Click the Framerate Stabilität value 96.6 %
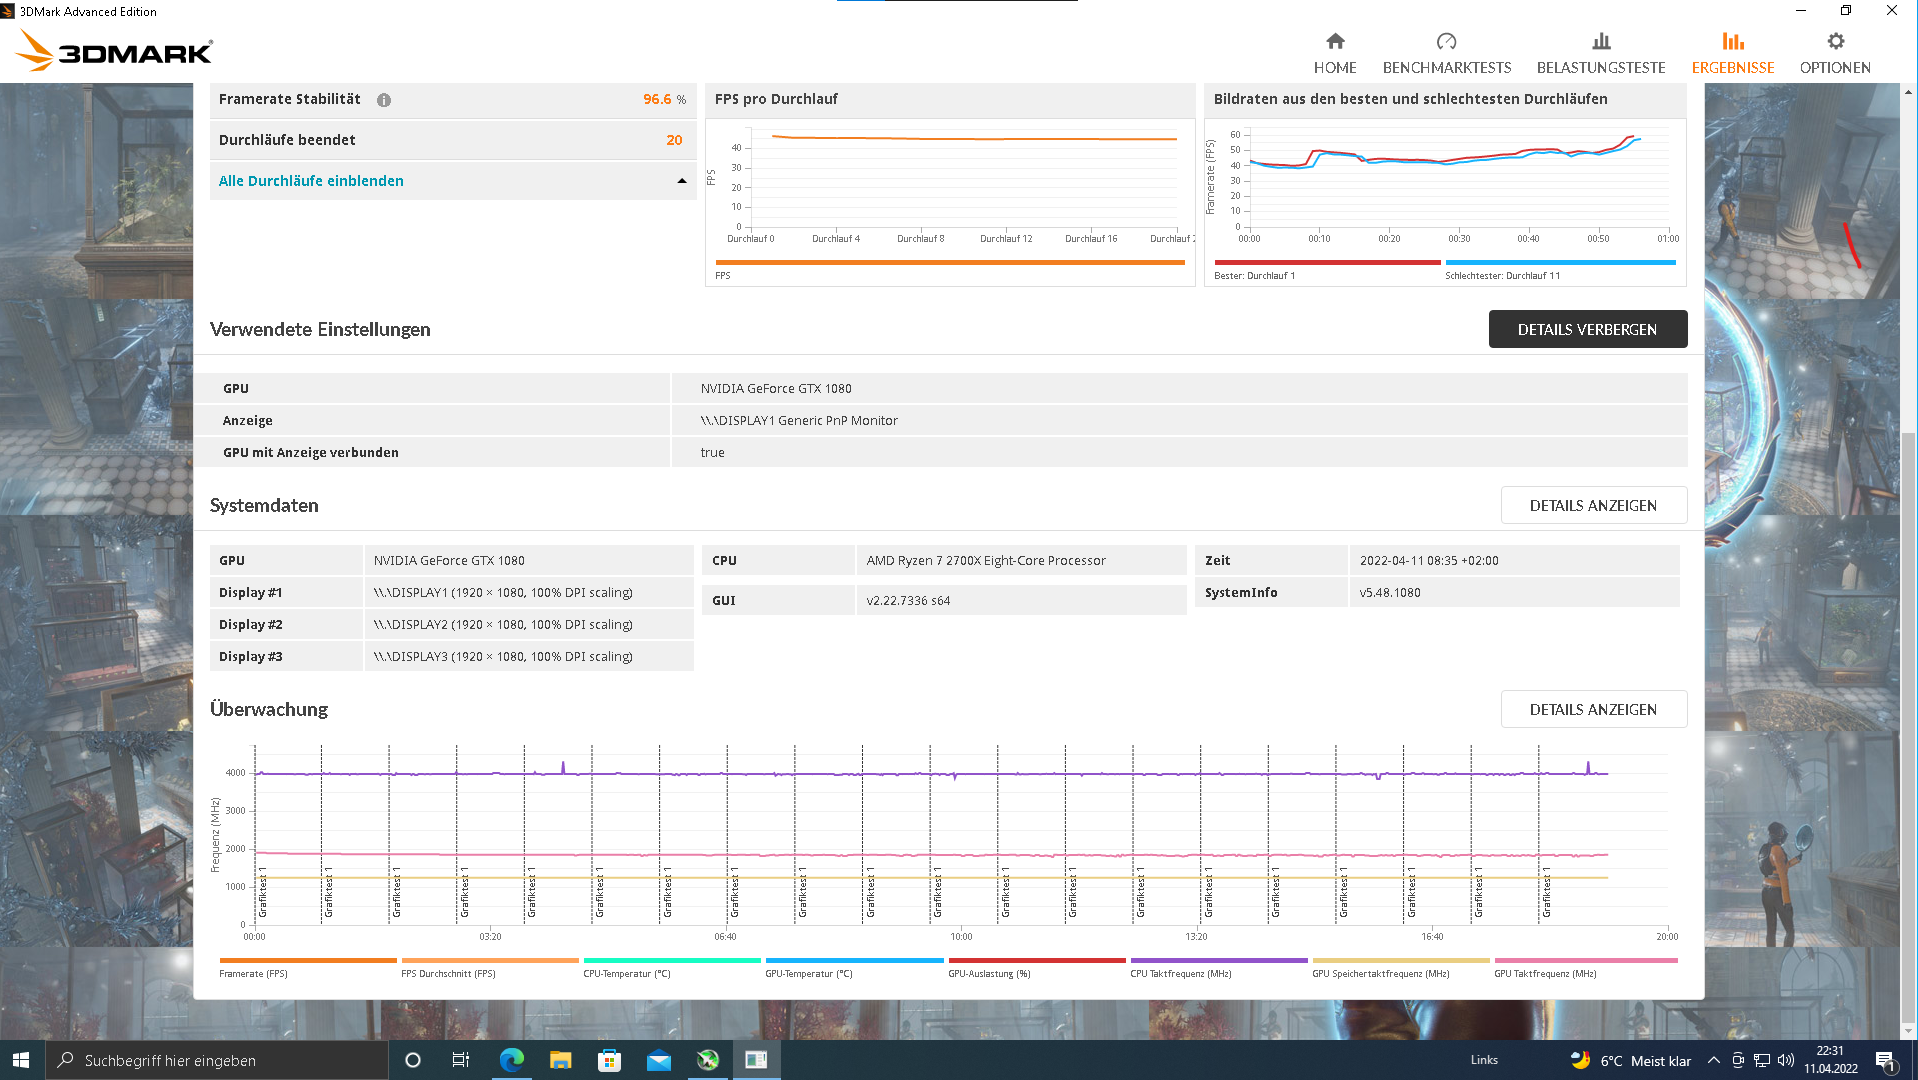 click(664, 100)
